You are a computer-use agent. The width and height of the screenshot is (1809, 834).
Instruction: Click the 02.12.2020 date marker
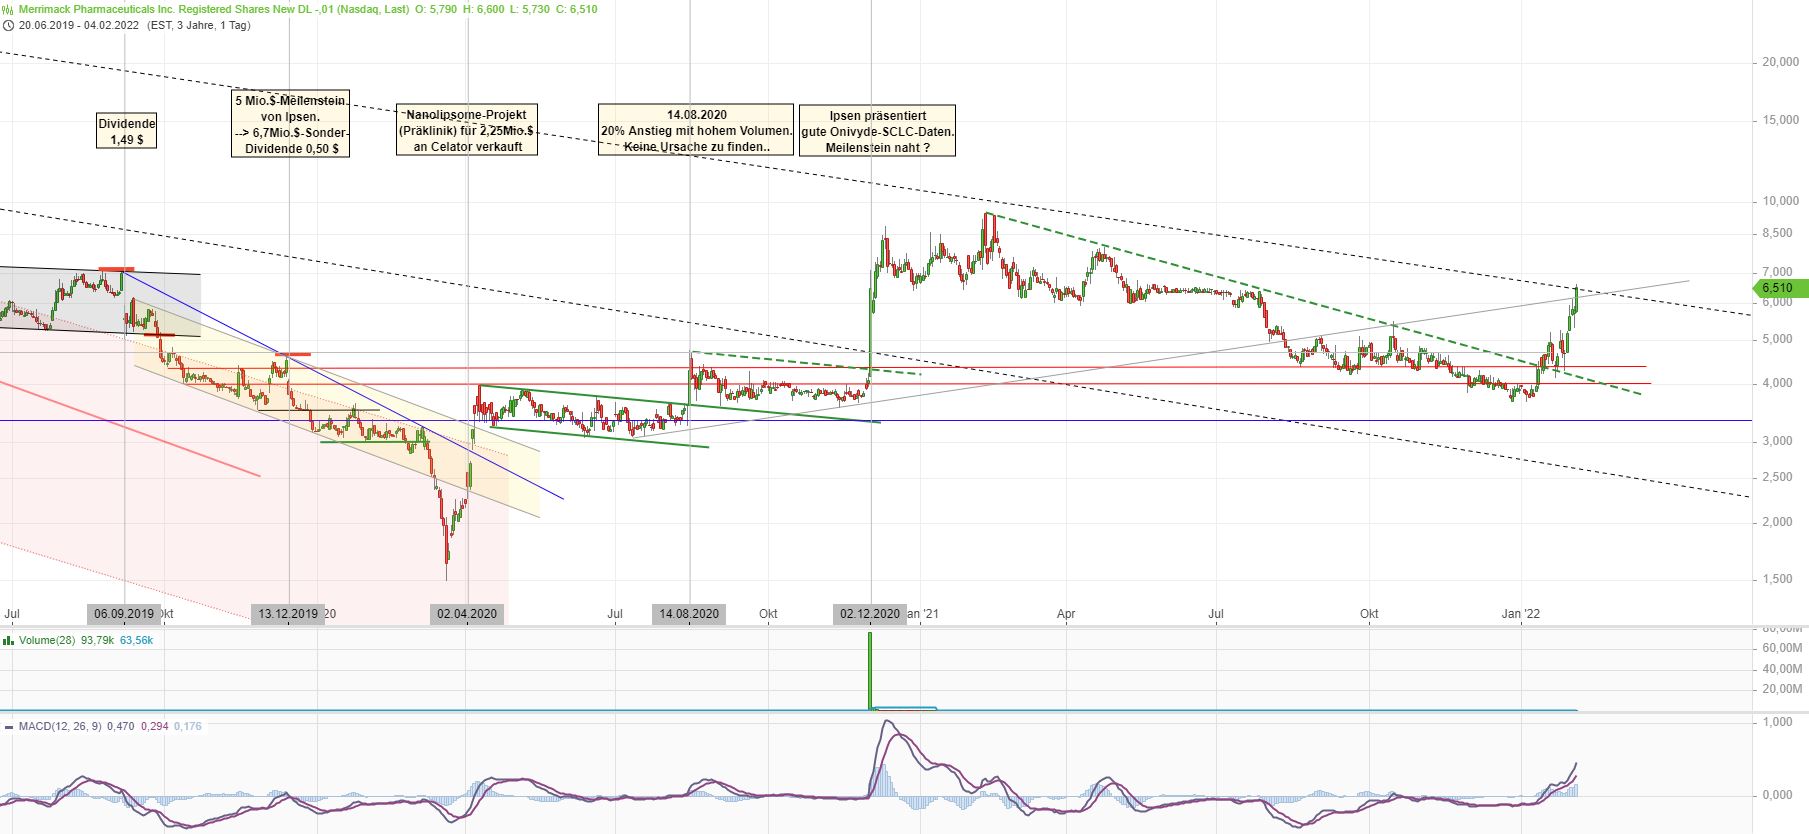click(x=871, y=614)
